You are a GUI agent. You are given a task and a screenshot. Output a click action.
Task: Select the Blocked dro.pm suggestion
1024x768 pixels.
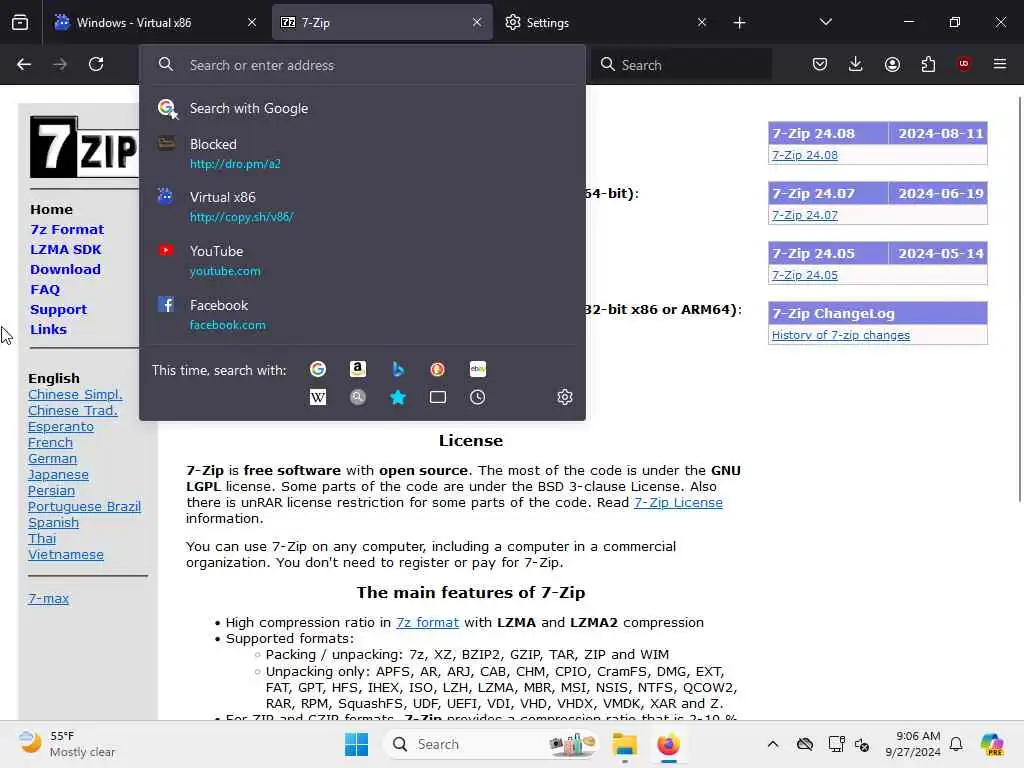(362, 153)
